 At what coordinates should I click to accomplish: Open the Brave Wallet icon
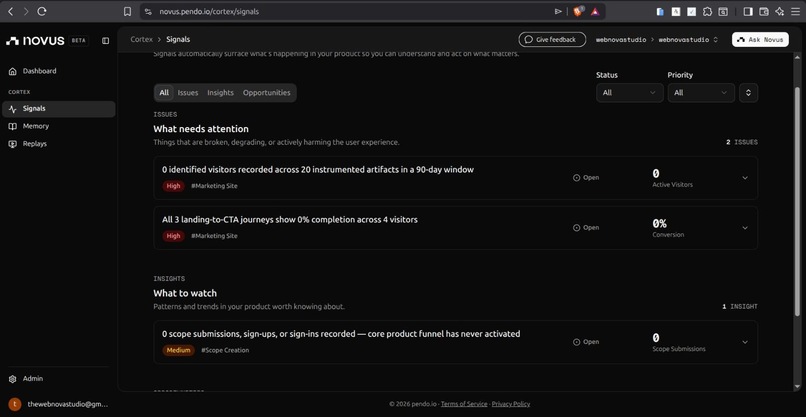pos(764,11)
